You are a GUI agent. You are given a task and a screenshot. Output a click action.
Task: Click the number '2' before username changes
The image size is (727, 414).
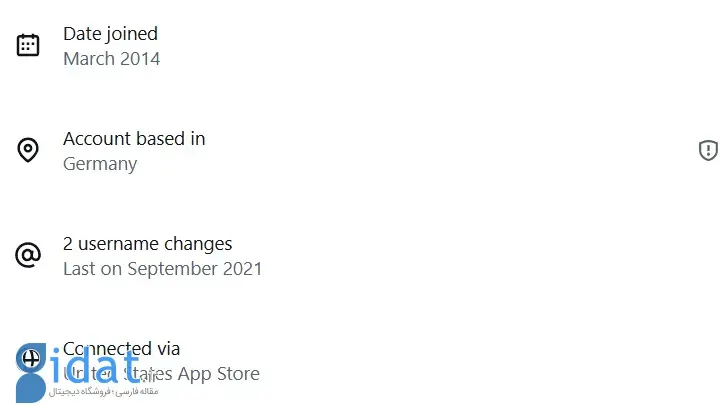[x=68, y=243]
